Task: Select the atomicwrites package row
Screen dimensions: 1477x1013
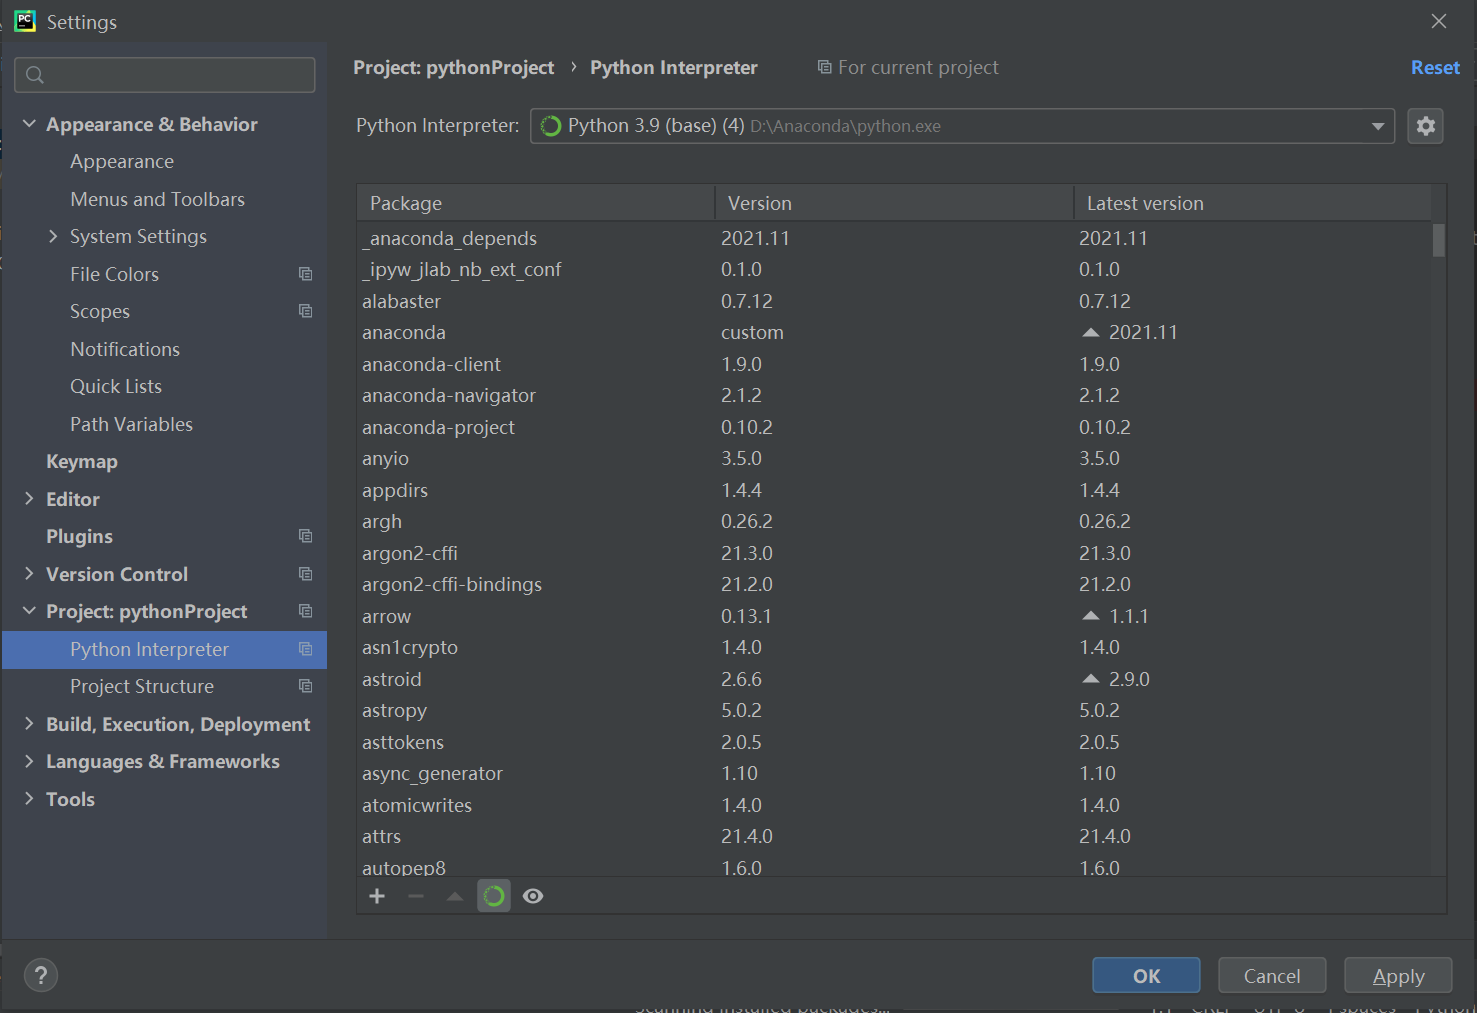Action: point(894,805)
